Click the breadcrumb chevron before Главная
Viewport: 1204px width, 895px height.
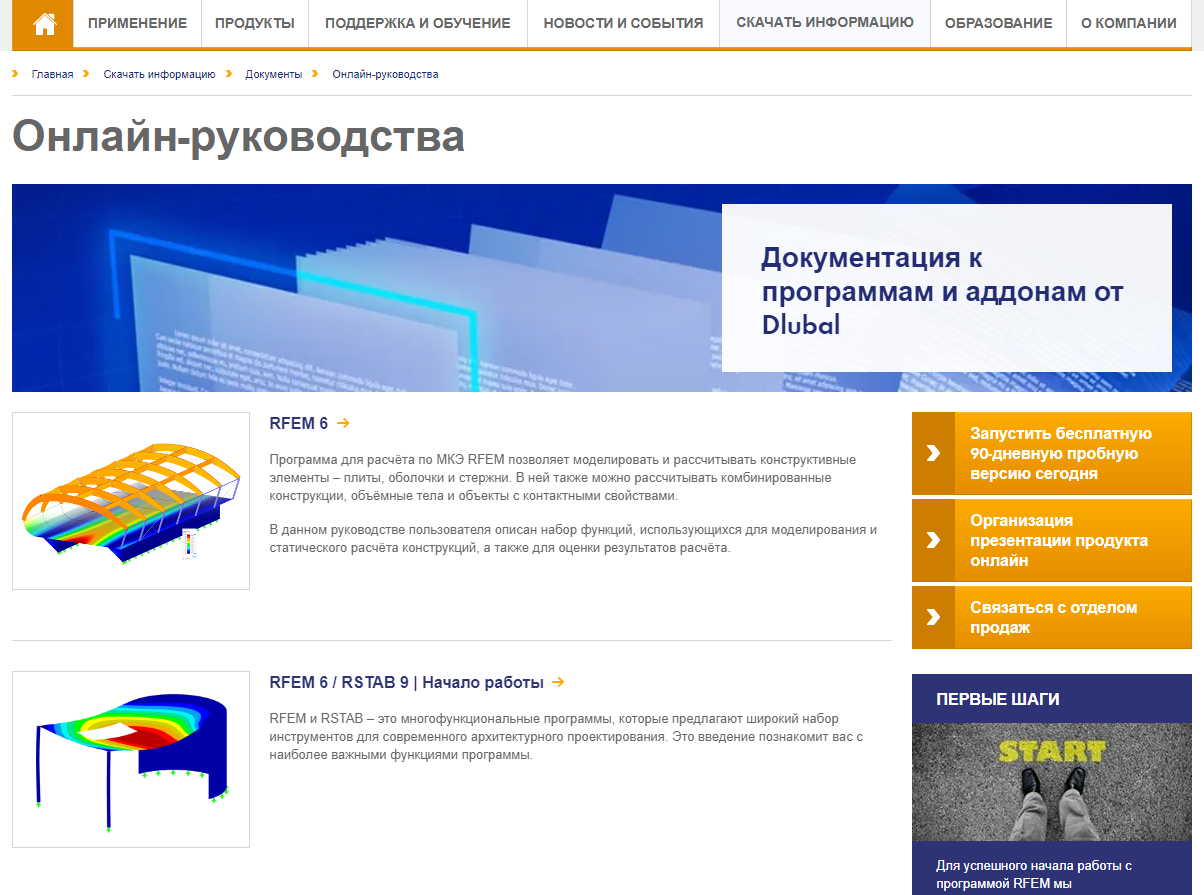(x=14, y=73)
